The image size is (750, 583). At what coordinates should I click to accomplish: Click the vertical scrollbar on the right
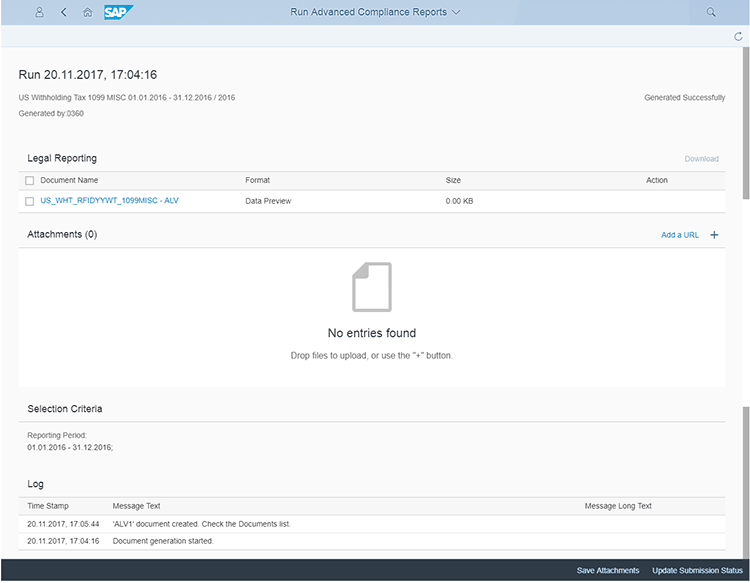click(x=745, y=120)
